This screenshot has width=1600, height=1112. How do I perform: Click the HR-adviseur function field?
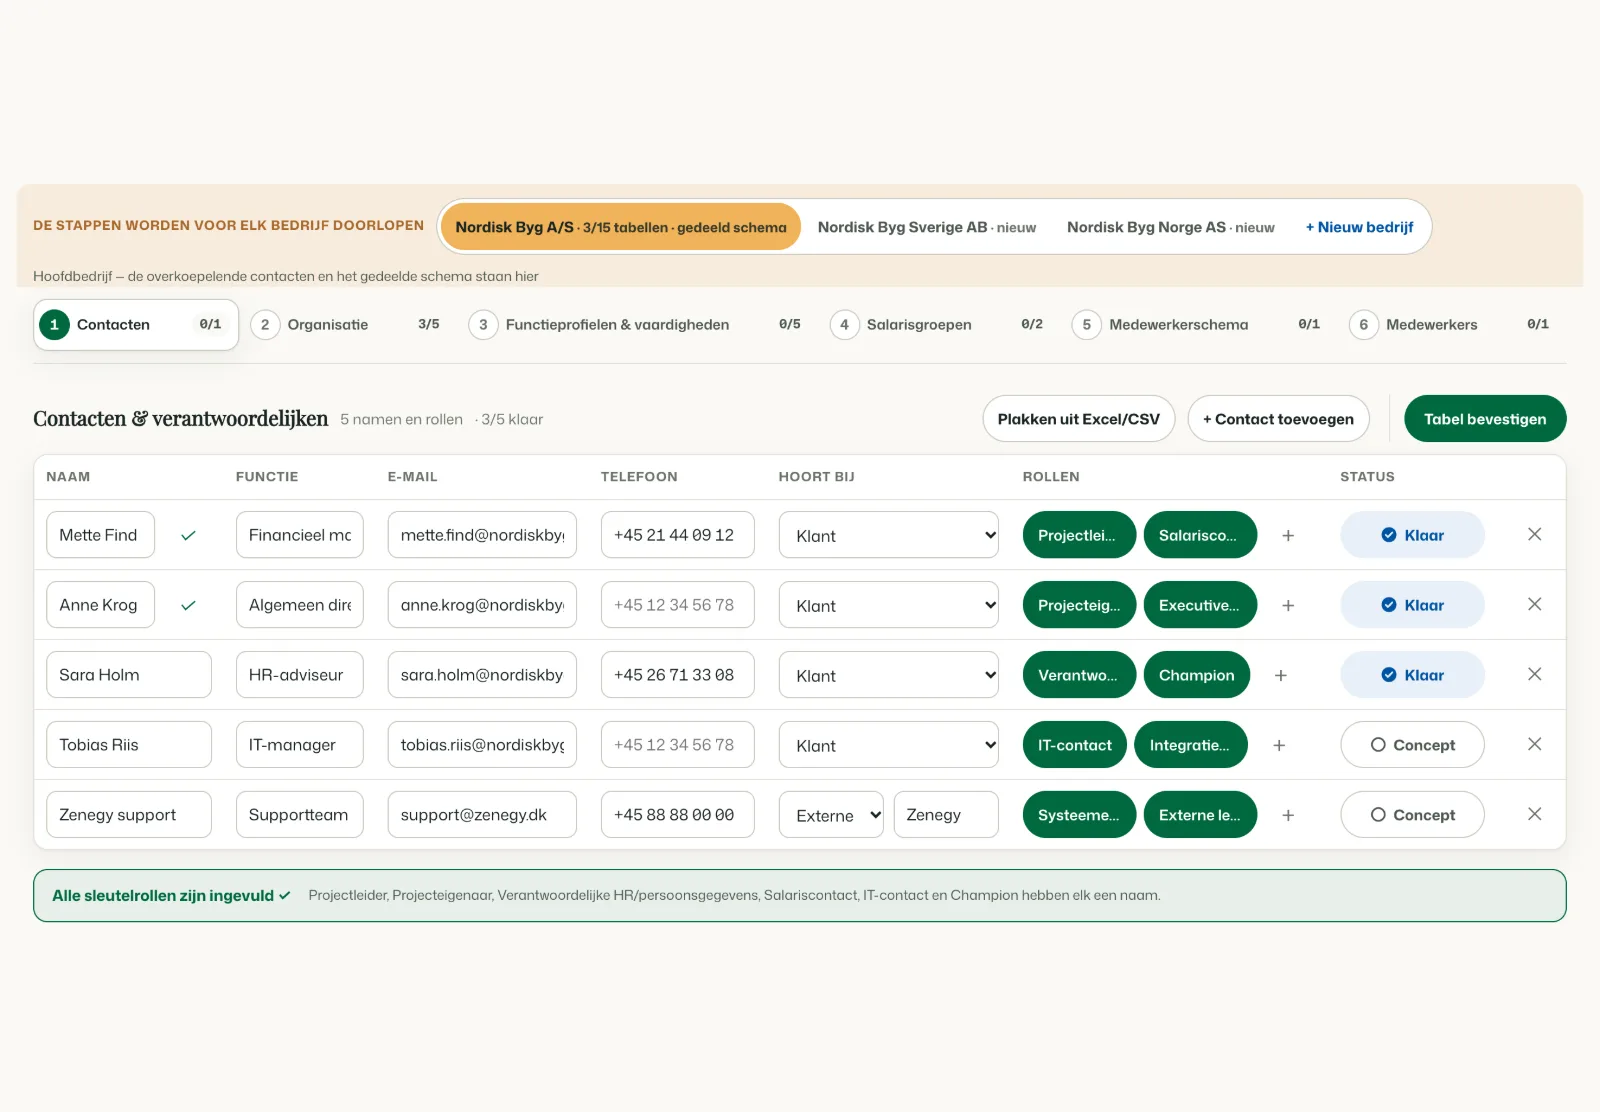click(x=300, y=675)
